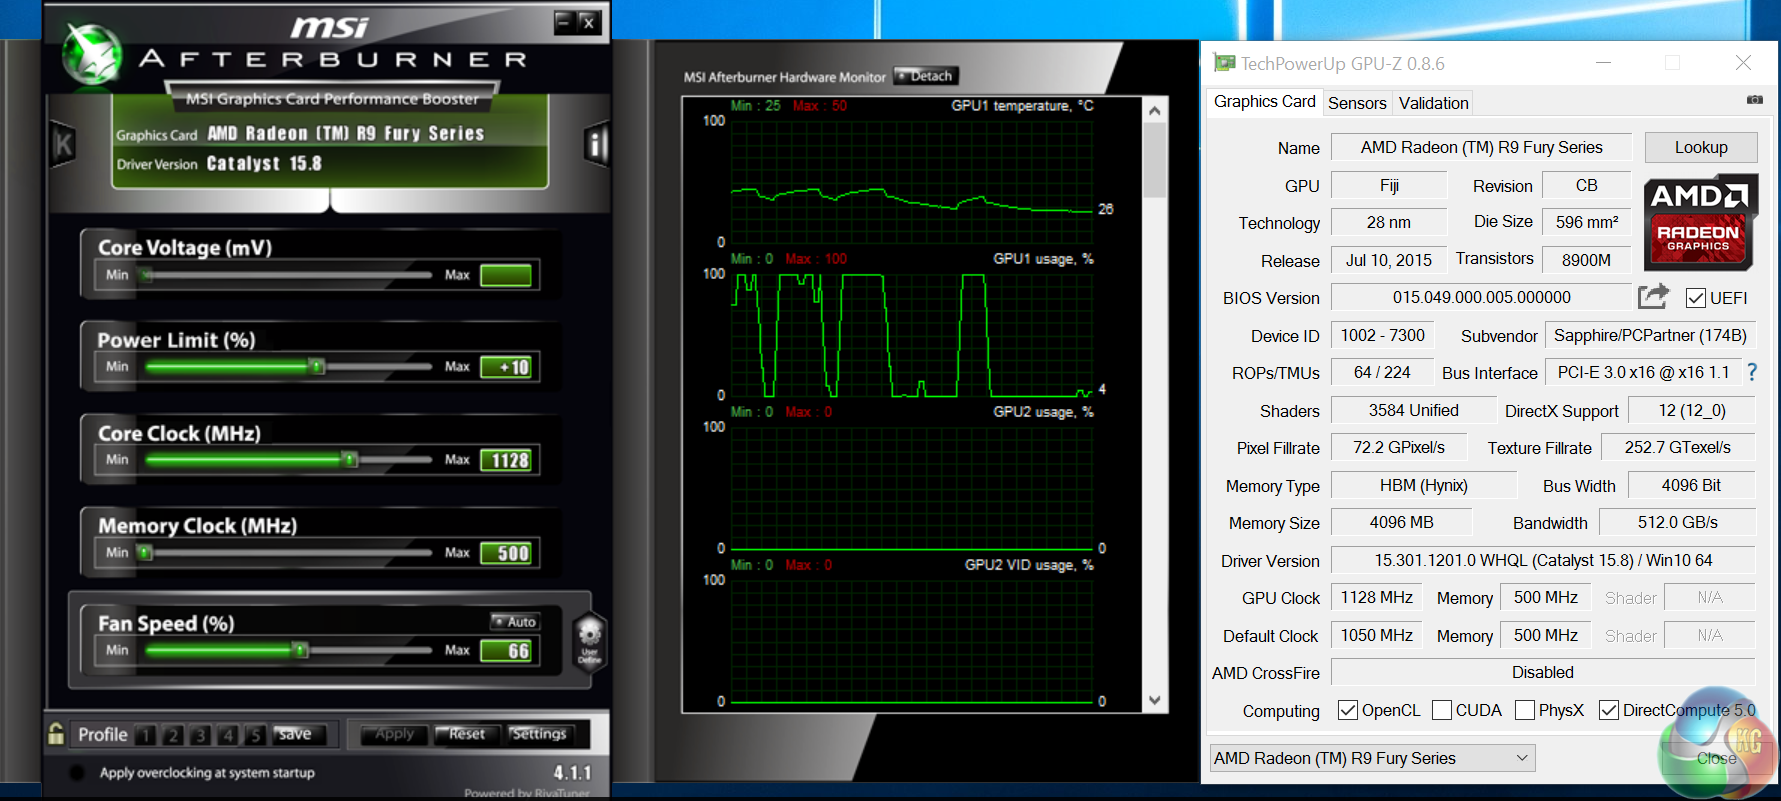This screenshot has height=801, width=1781.
Task: Show card information with the i button
Action: pyautogui.click(x=597, y=146)
